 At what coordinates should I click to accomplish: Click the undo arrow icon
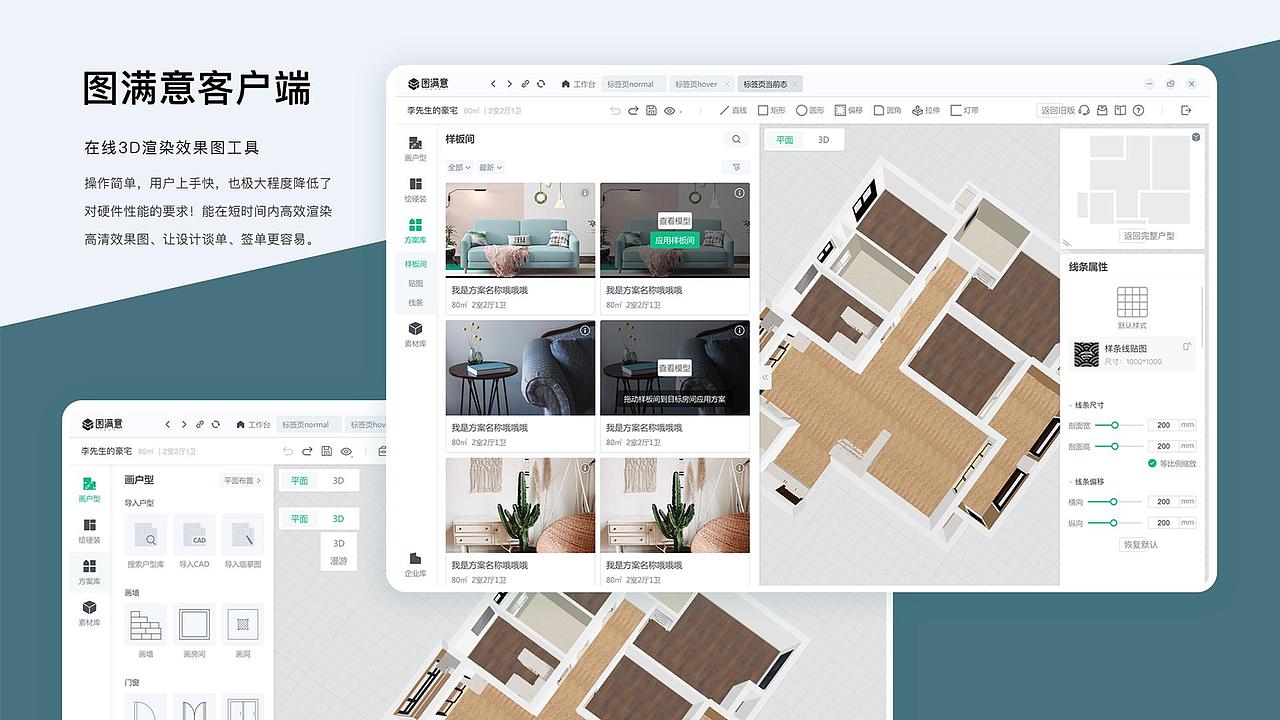click(617, 110)
